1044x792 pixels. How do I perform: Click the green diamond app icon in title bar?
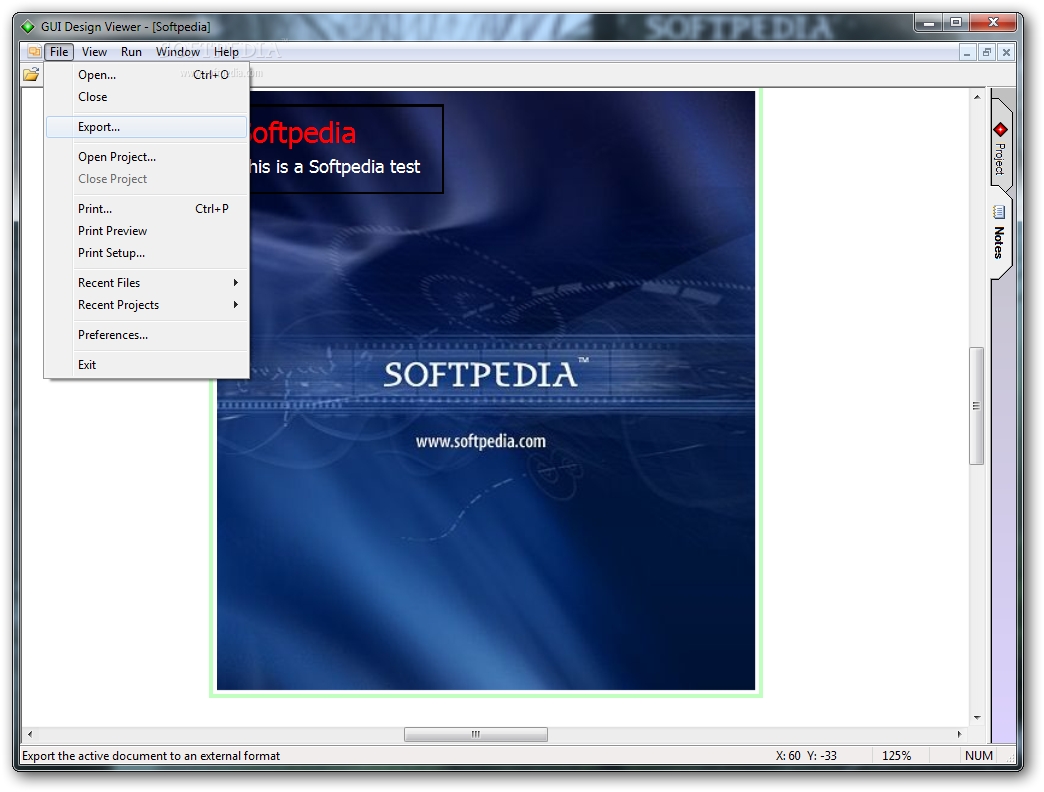point(27,27)
